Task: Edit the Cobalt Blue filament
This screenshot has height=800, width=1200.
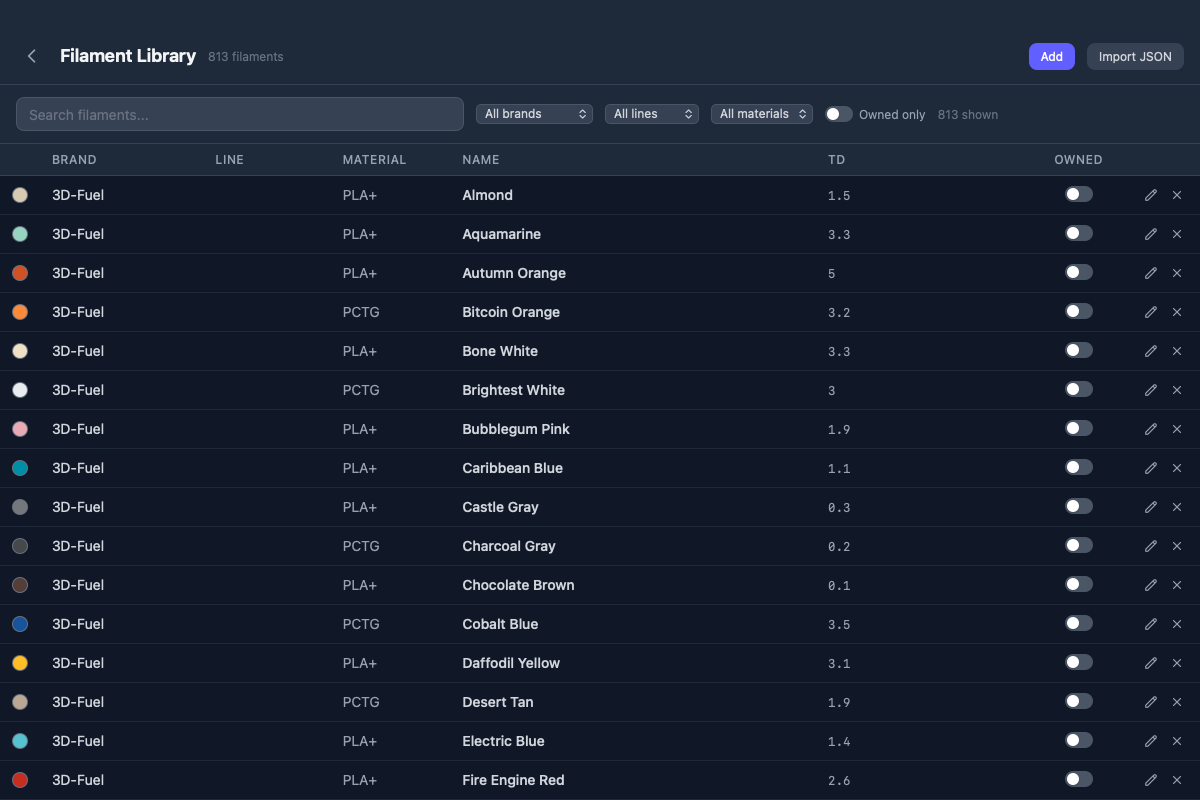Action: click(x=1151, y=624)
